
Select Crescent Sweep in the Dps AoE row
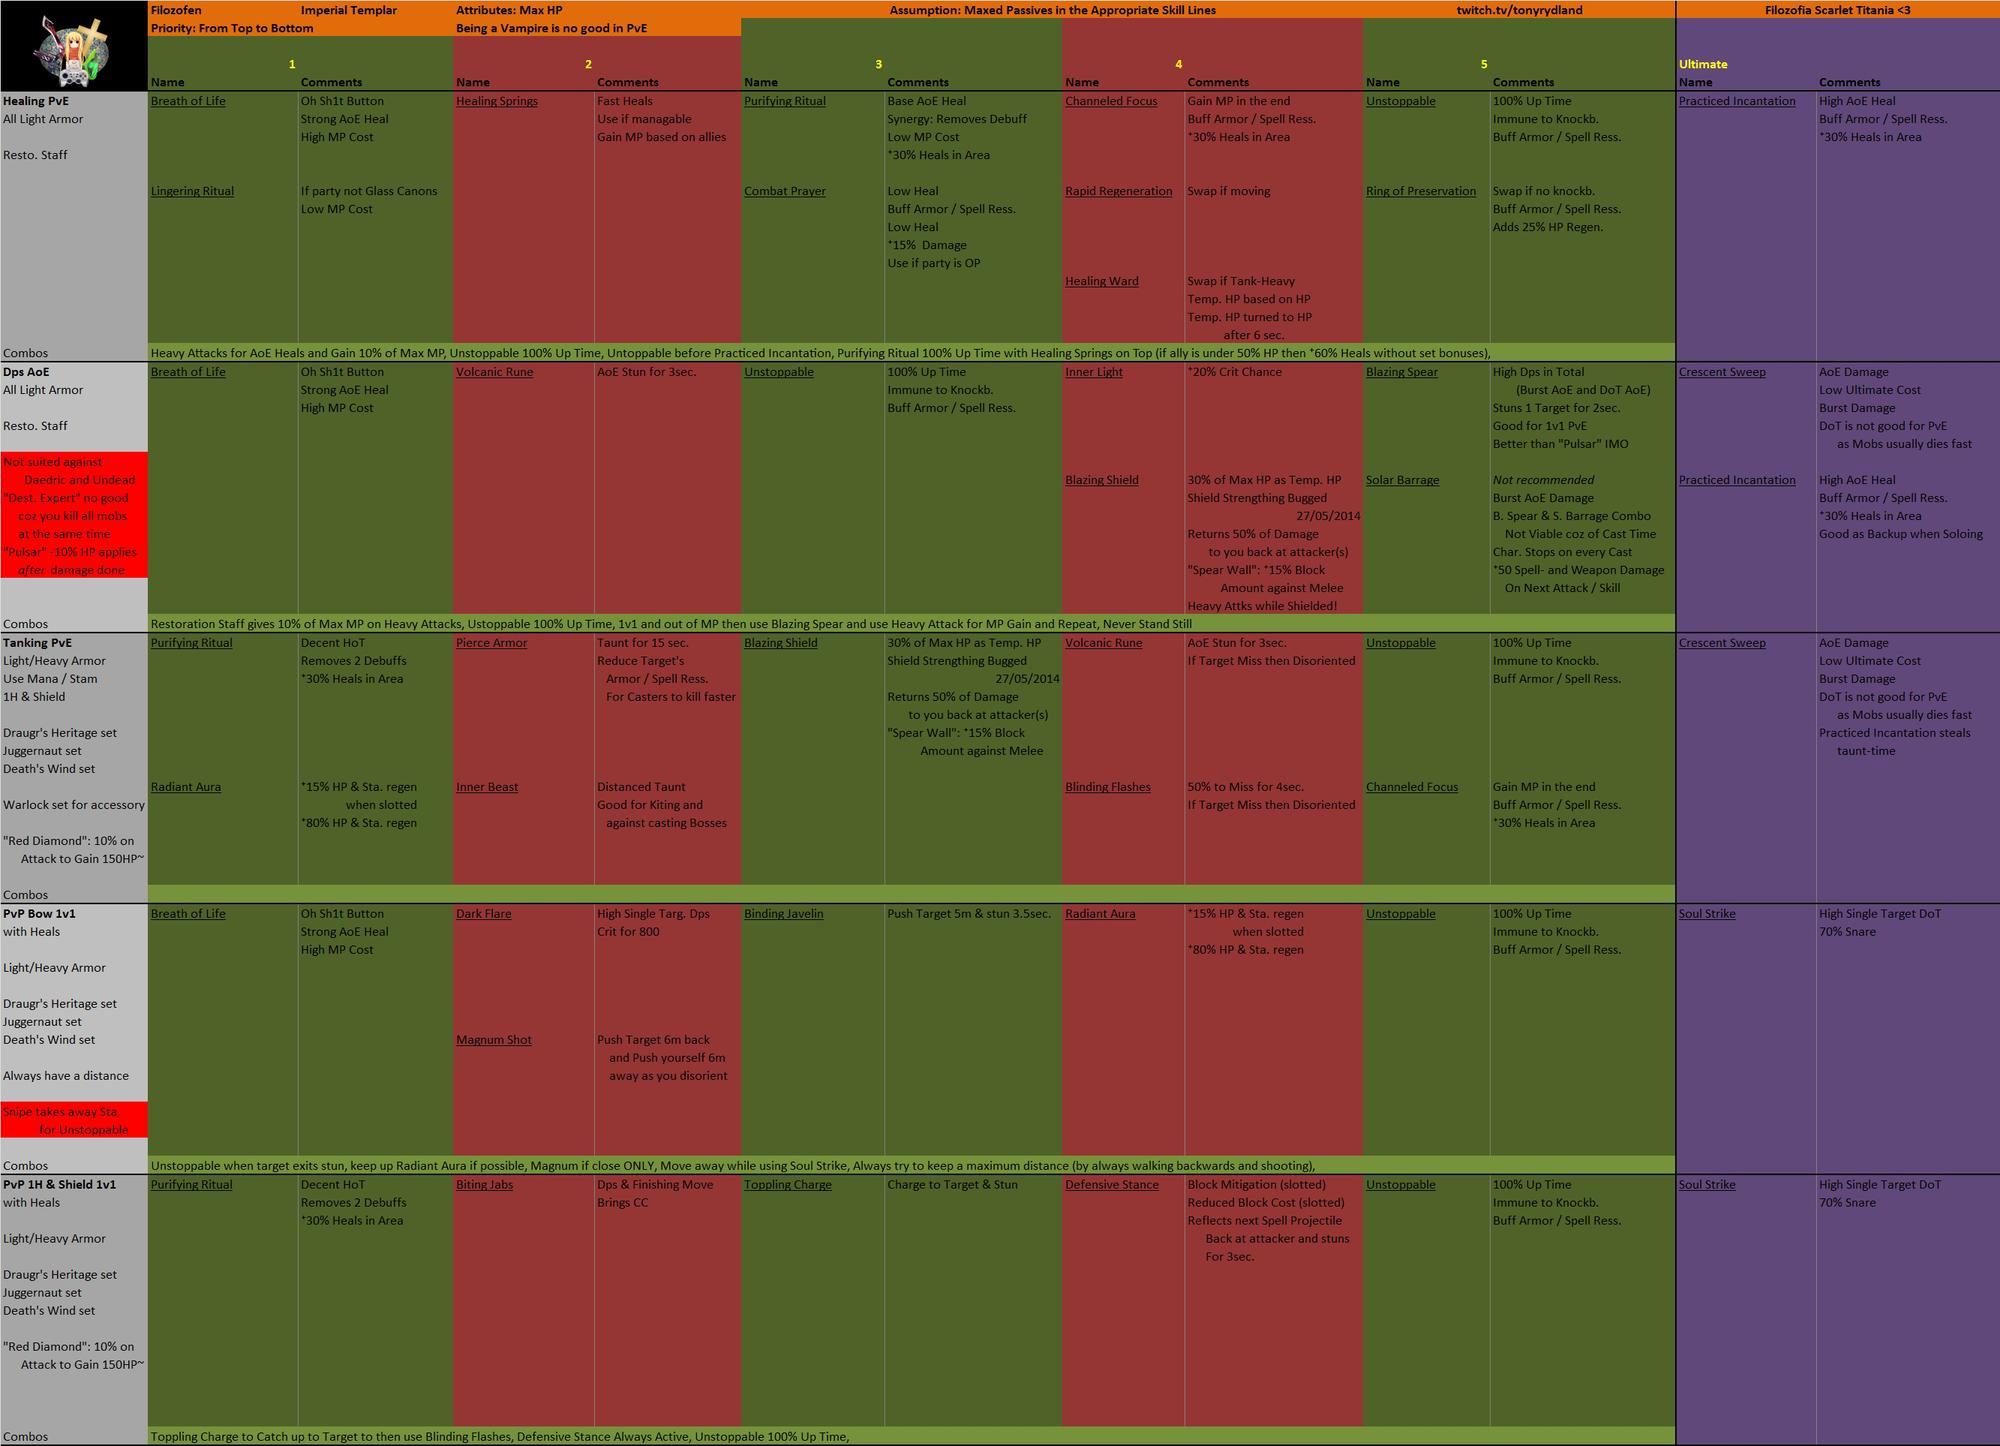click(x=1722, y=372)
